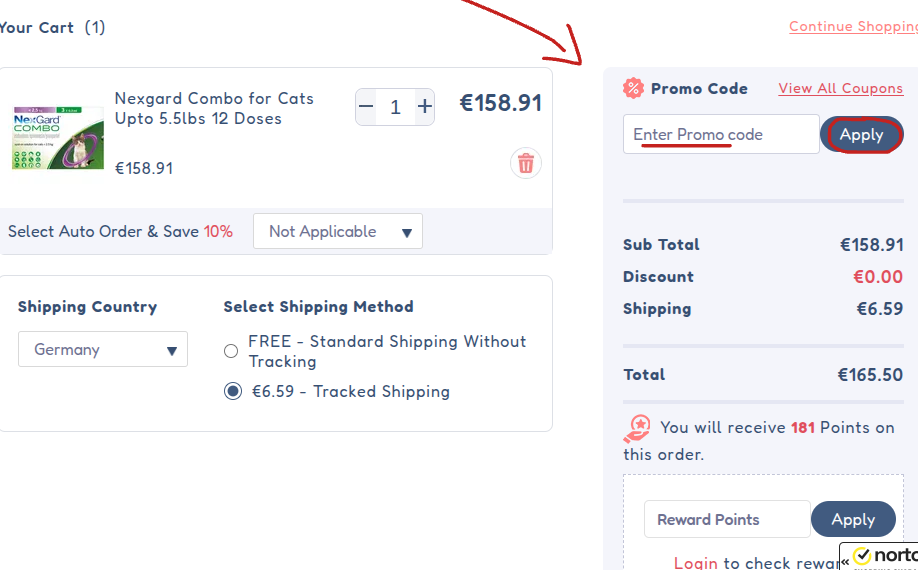
Task: Open the Auto Order Not Applicable dropdown
Action: (338, 231)
